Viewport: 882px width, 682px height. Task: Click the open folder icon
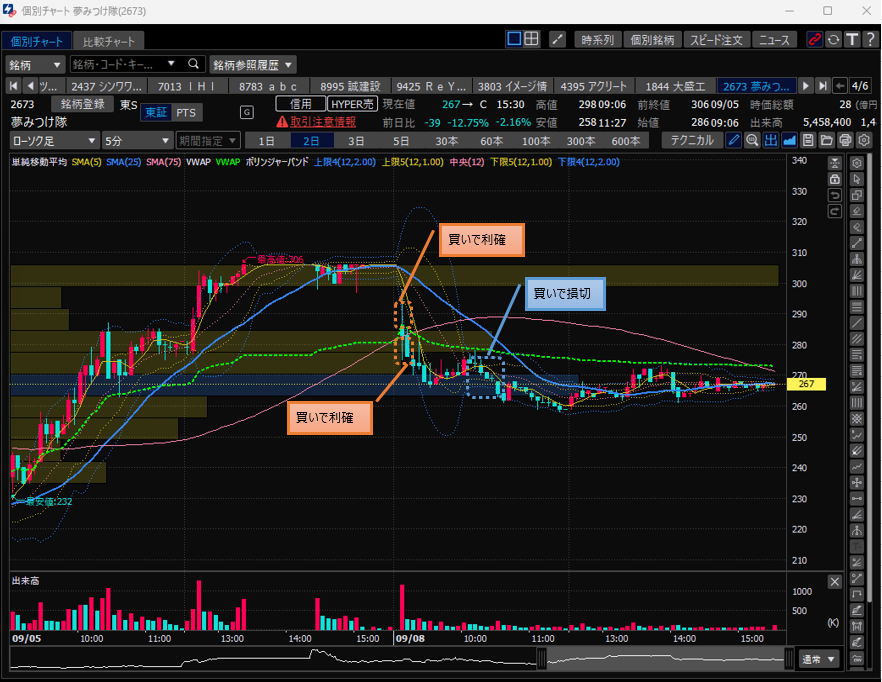click(827, 141)
